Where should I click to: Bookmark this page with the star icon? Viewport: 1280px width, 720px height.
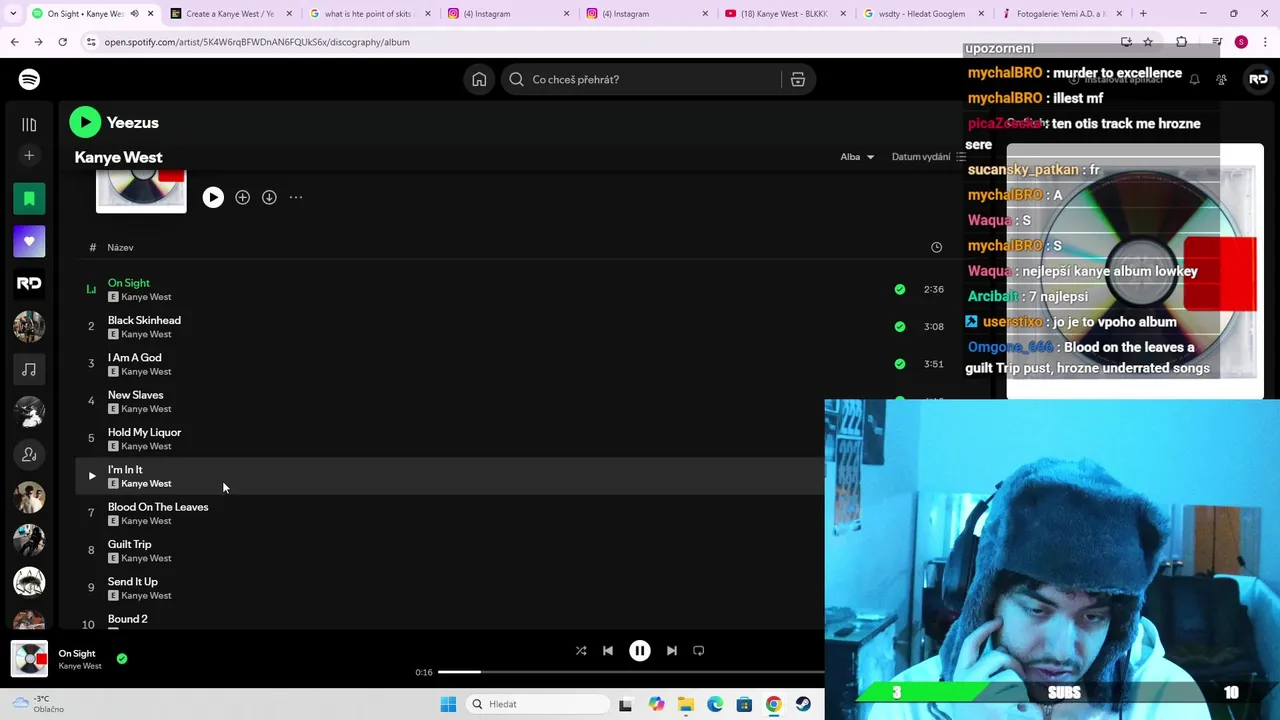(1148, 42)
